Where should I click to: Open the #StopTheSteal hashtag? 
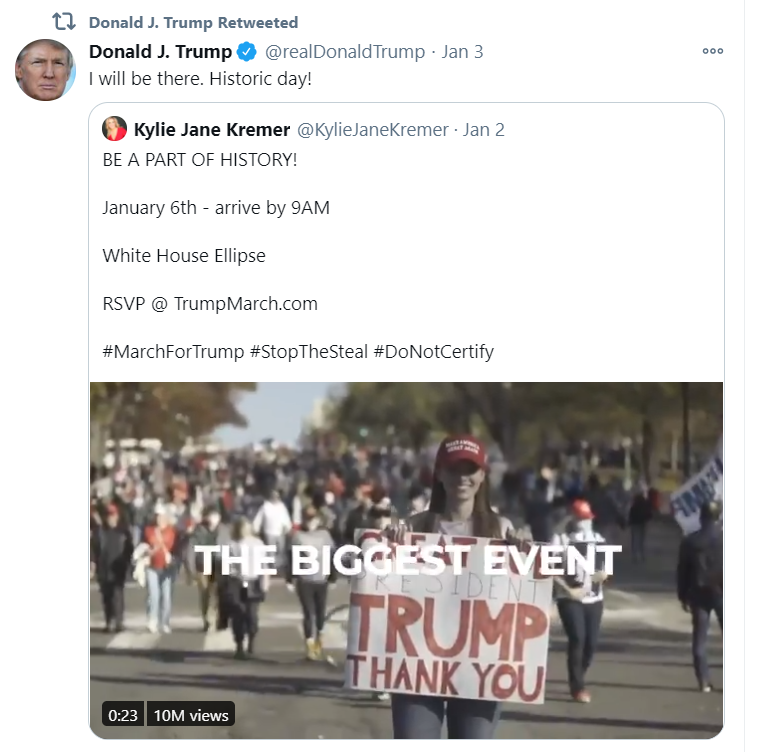point(309,351)
